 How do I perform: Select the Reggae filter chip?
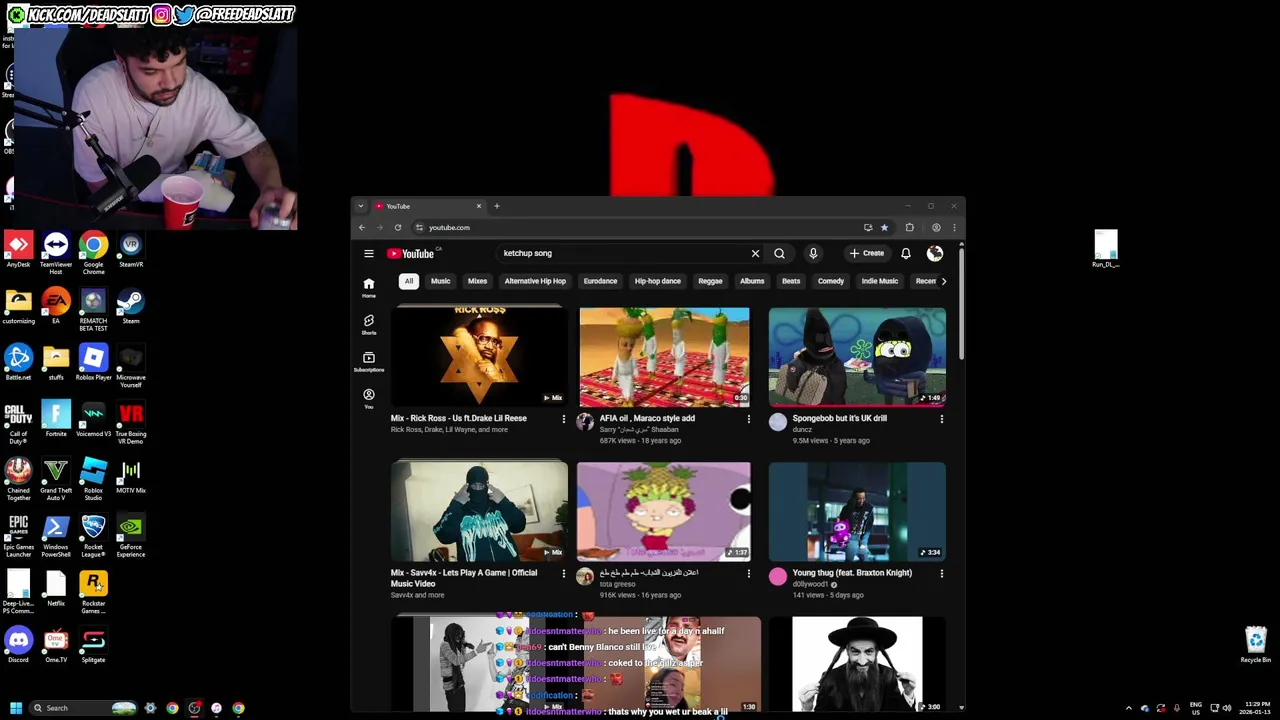(x=710, y=281)
